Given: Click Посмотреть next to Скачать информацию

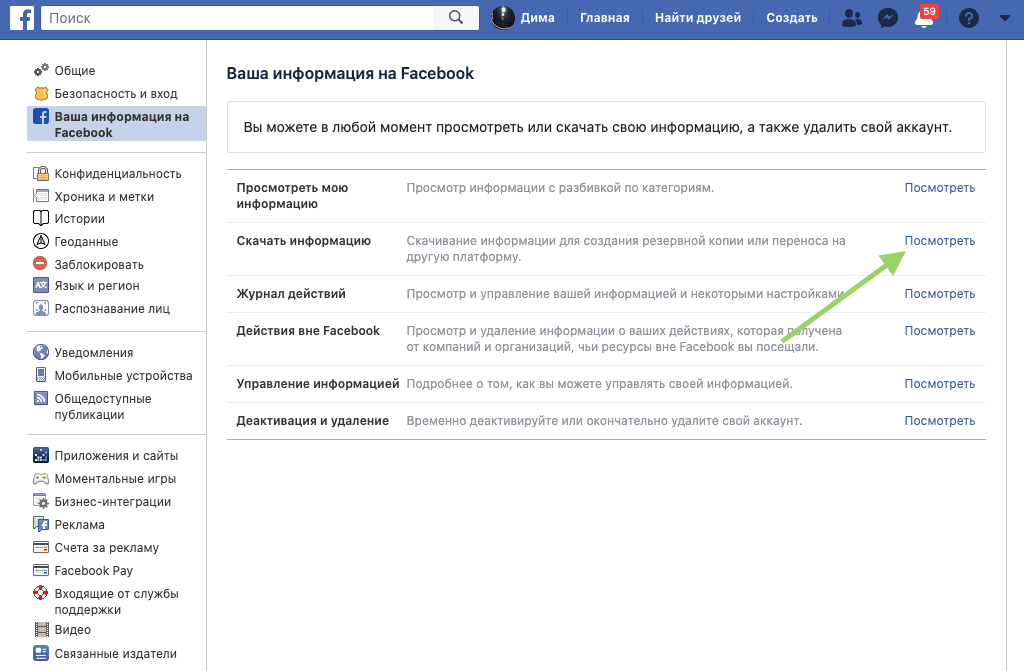Looking at the screenshot, I should coord(939,241).
